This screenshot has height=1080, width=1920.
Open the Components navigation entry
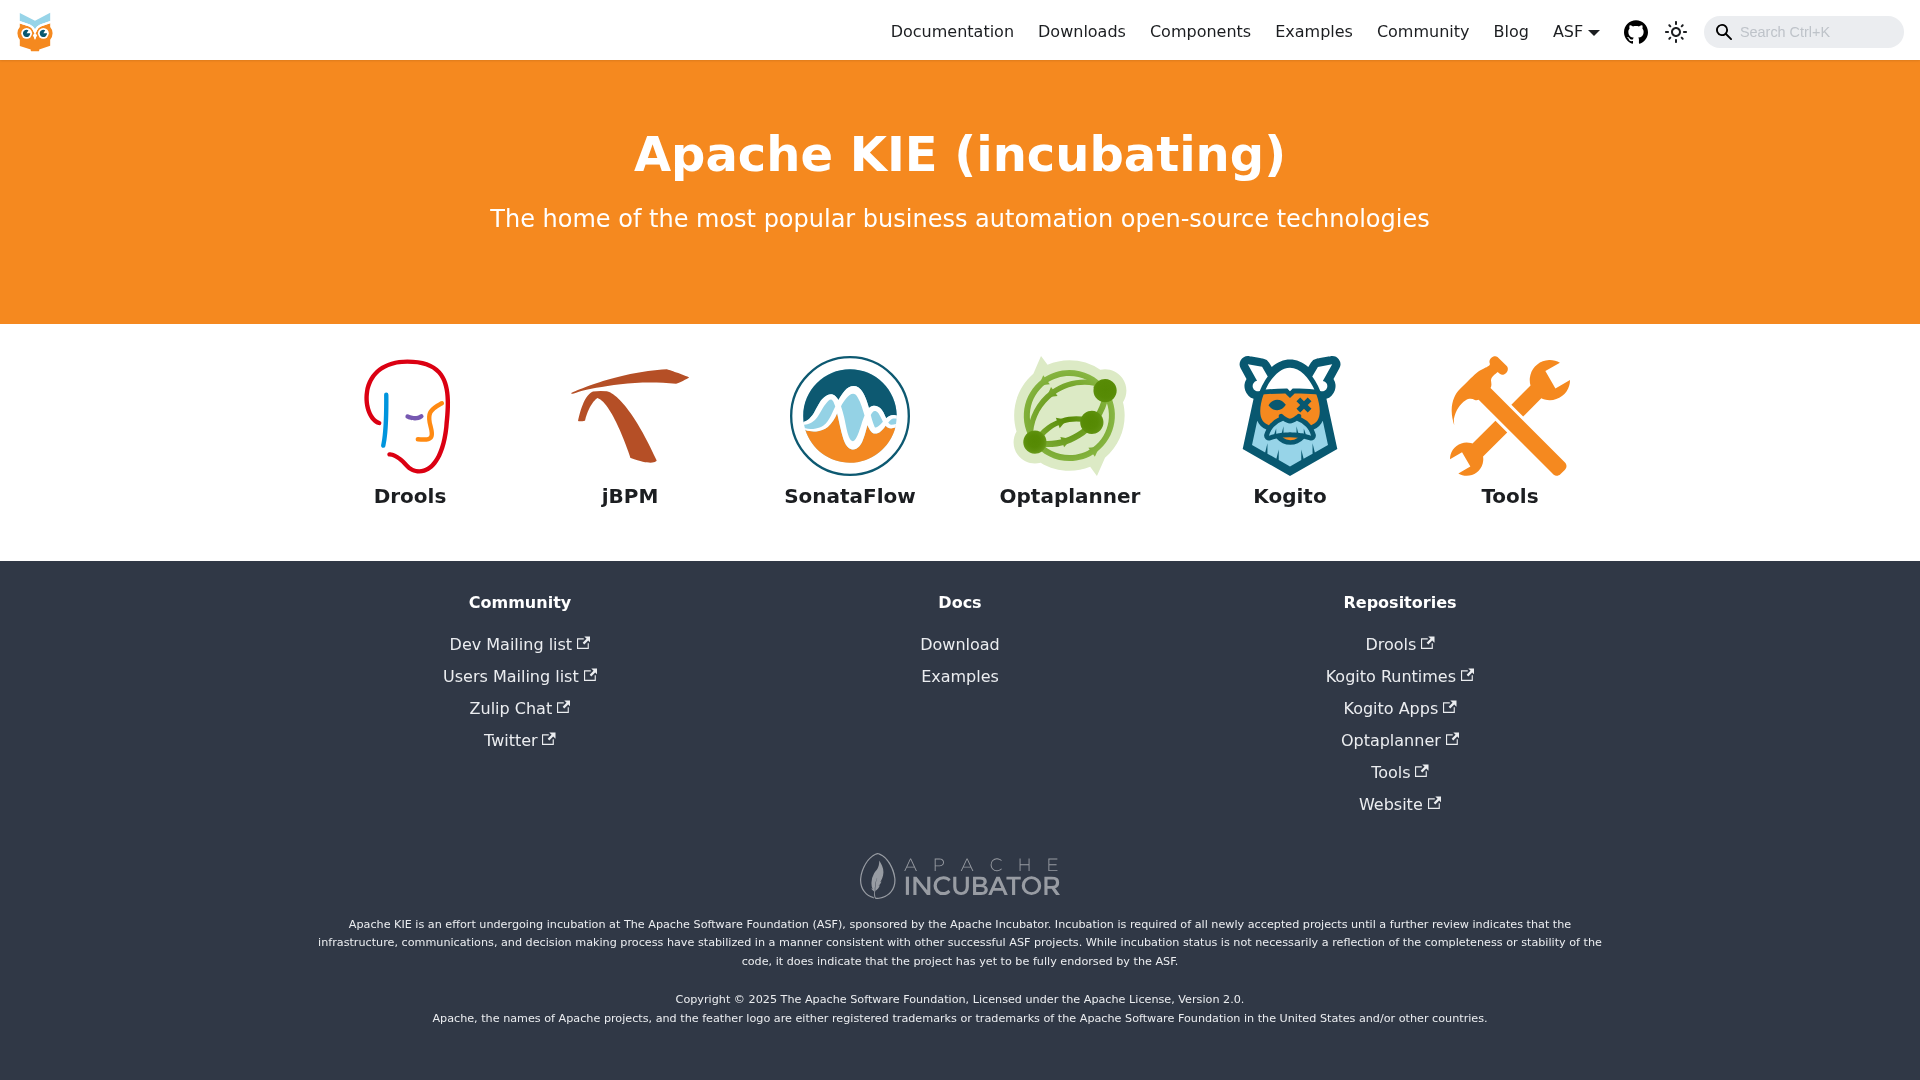tap(1200, 31)
